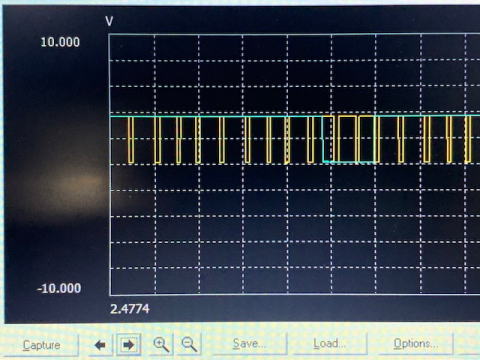Click the cyan trace's falling edge
Viewport: 480px width, 360px height.
point(323,139)
